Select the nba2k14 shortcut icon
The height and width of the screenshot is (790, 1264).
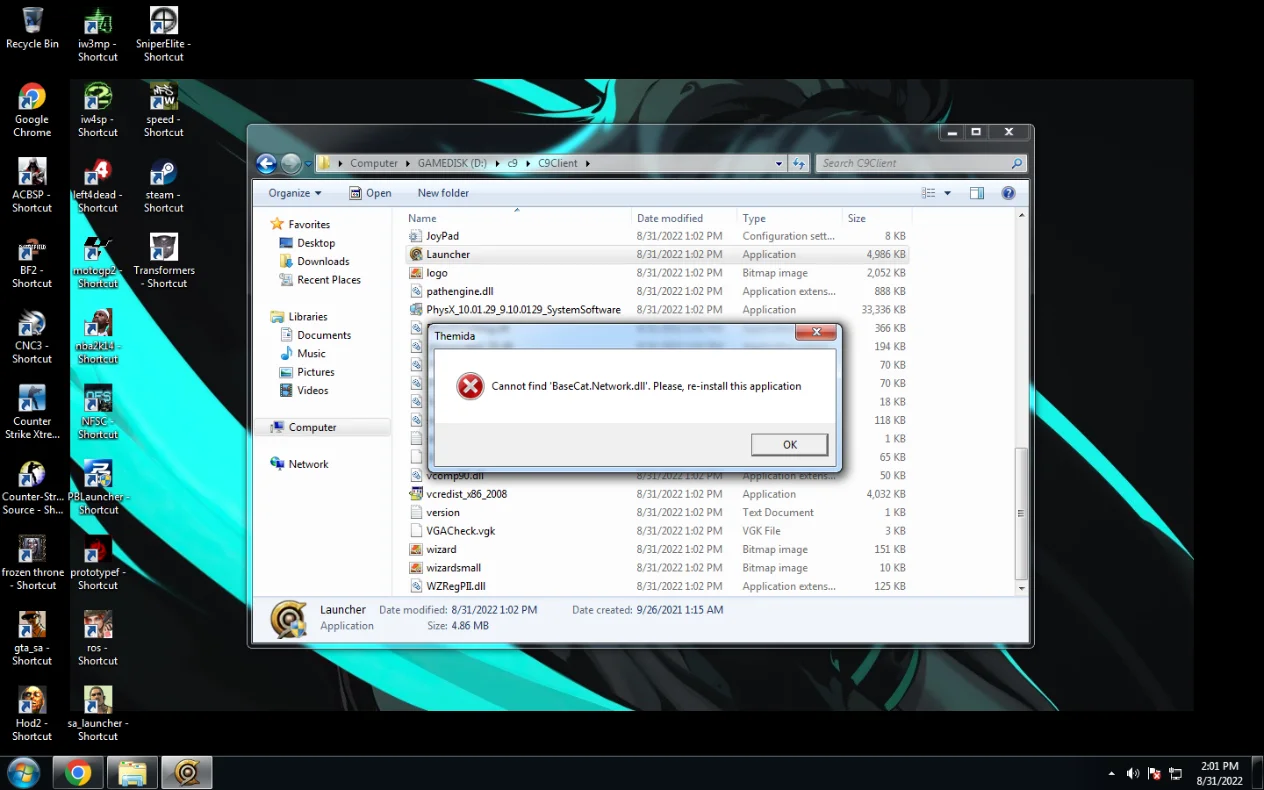pos(98,337)
